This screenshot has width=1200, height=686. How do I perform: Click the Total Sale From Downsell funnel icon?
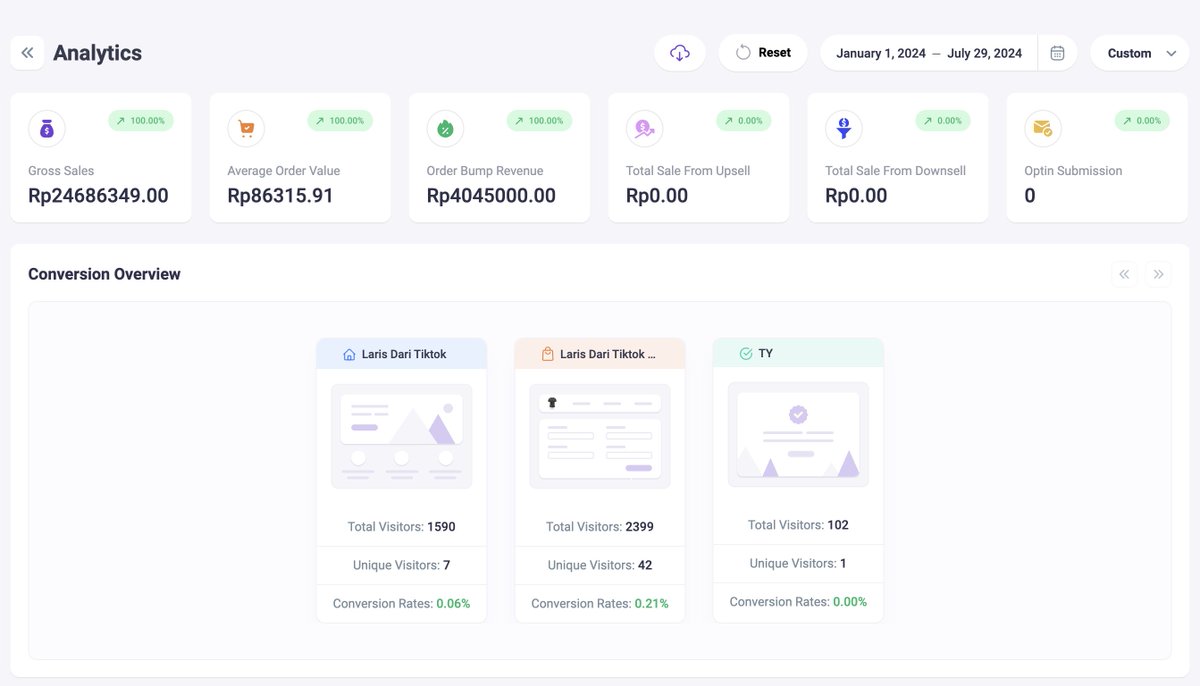point(843,129)
